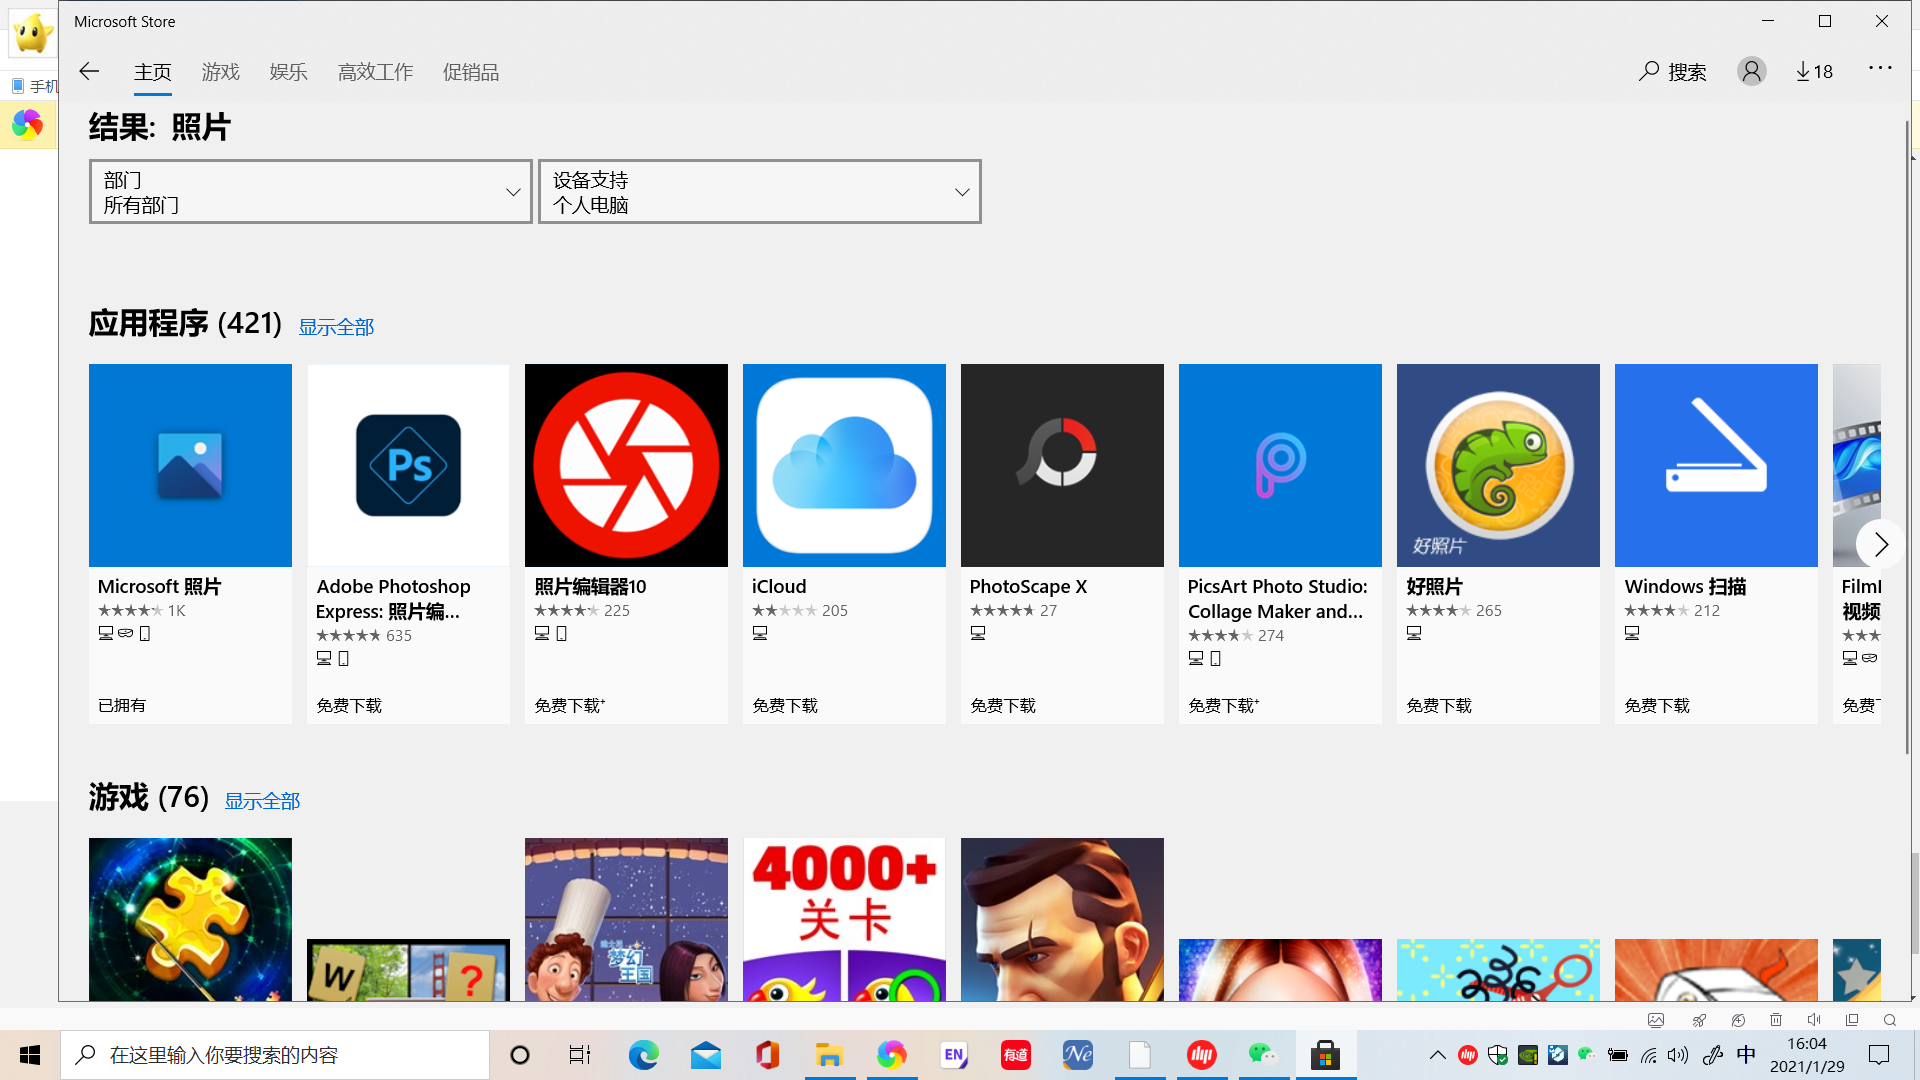This screenshot has width=1920, height=1080.
Task: Open 有道 dictionary from taskbar
Action: point(1015,1055)
